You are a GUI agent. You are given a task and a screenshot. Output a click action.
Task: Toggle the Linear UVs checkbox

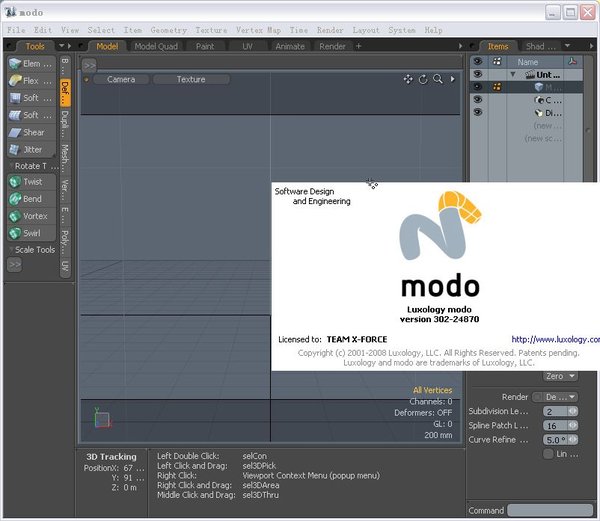(x=548, y=454)
